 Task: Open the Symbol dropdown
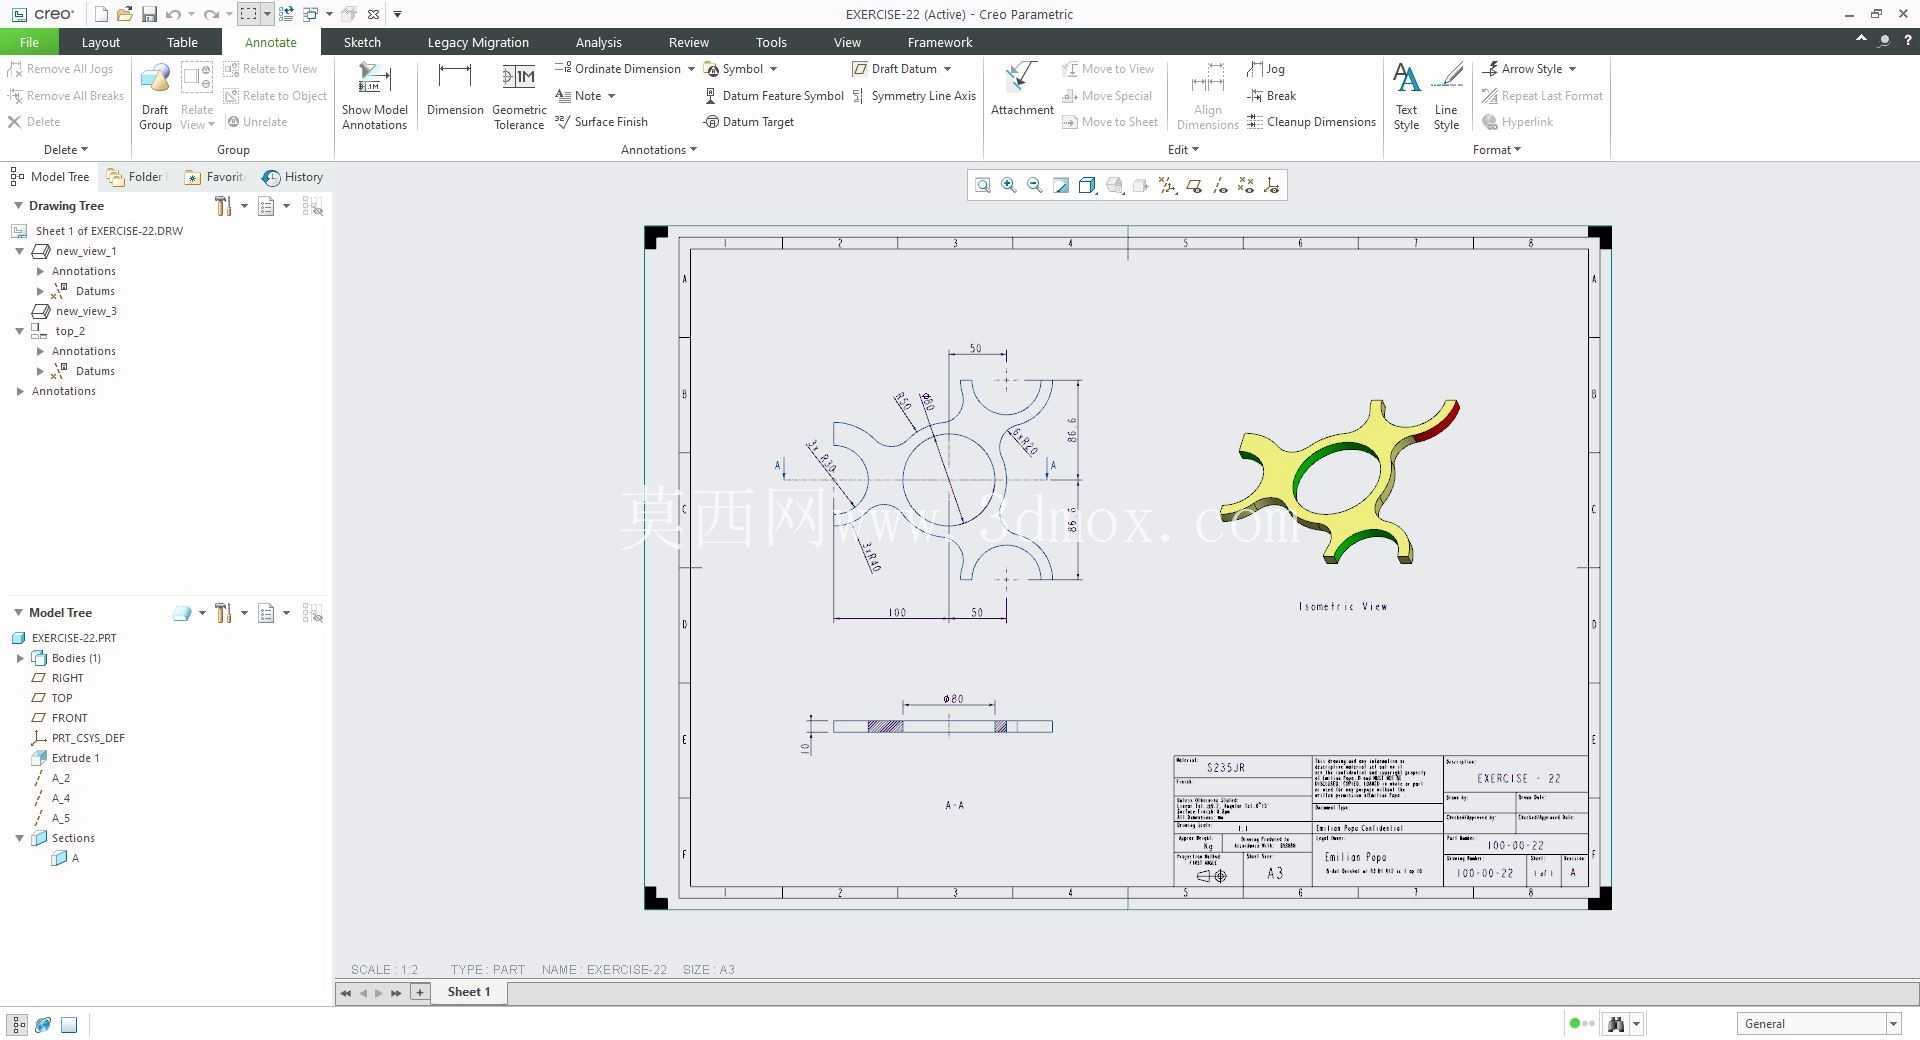point(773,69)
